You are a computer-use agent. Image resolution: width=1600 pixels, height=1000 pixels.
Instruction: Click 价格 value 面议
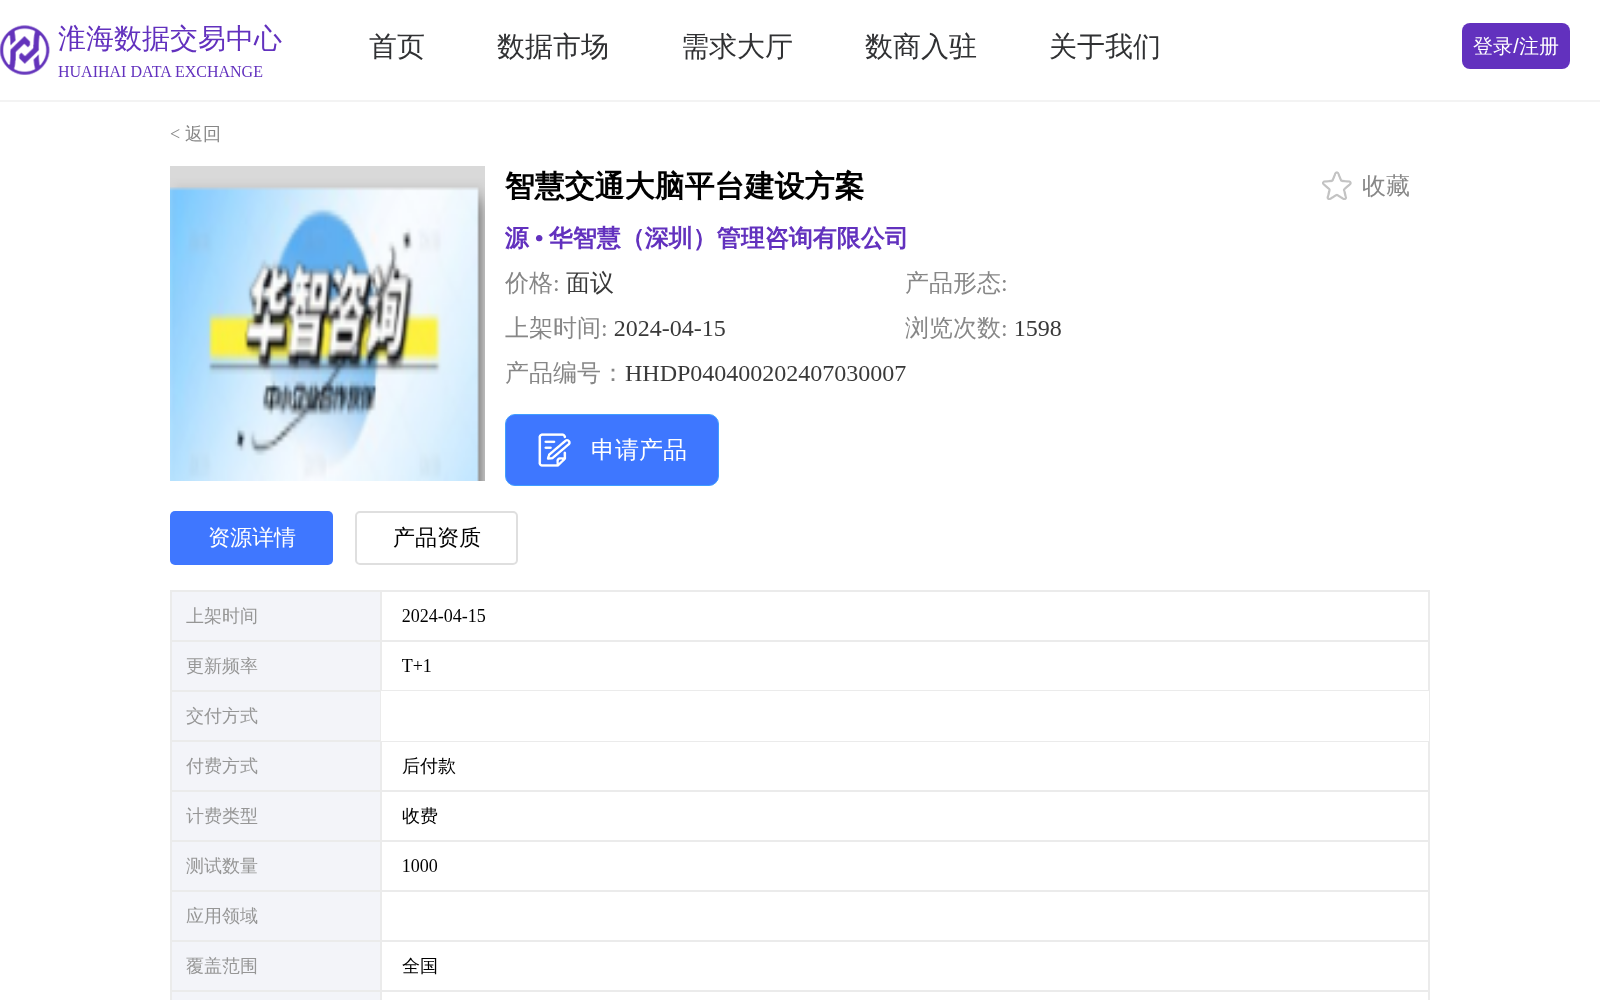[590, 283]
